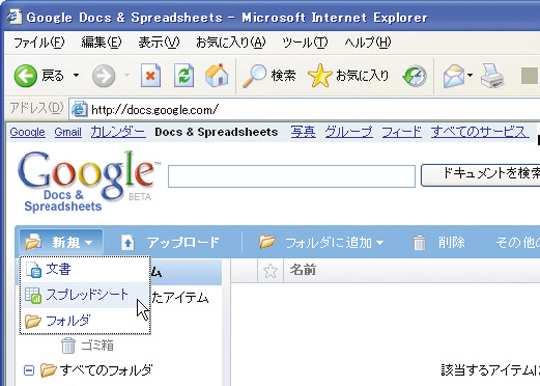This screenshot has width=540, height=386.
Task: Refresh the page with the green arrows icon
Action: click(x=184, y=75)
